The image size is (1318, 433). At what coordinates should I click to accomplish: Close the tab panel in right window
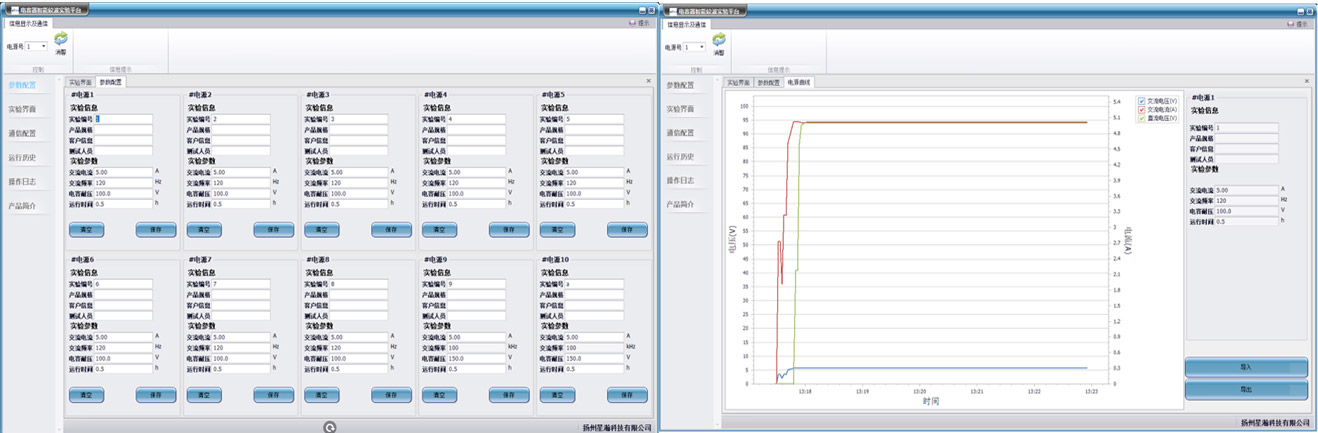tap(1306, 82)
